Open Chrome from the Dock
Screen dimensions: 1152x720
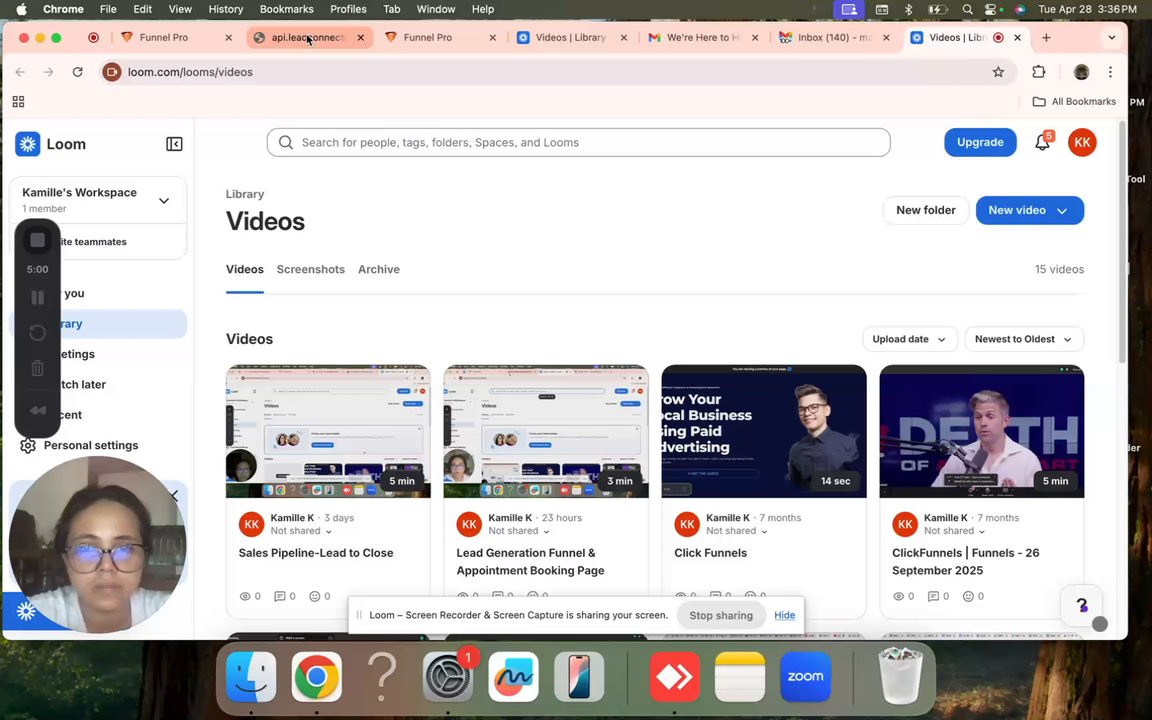point(317,677)
